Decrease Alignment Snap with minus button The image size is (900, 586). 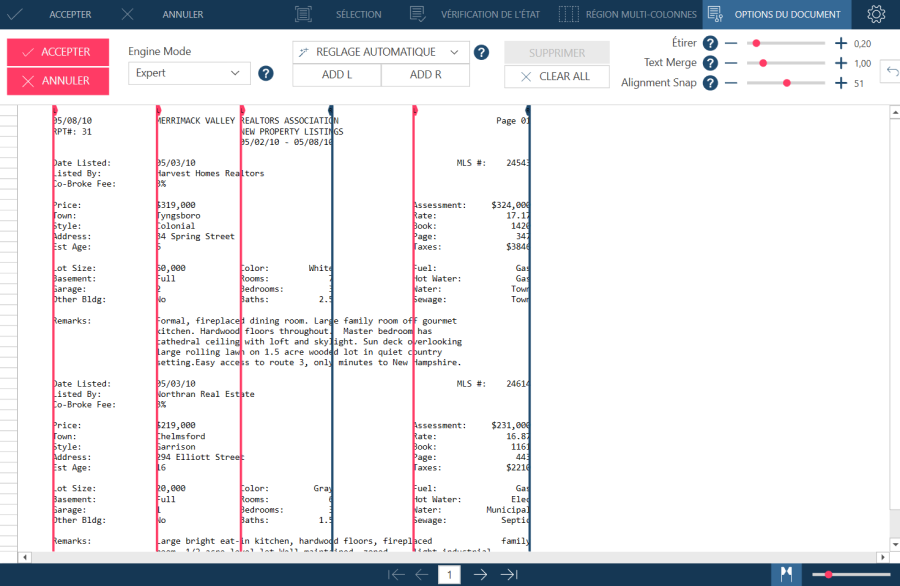[x=731, y=83]
